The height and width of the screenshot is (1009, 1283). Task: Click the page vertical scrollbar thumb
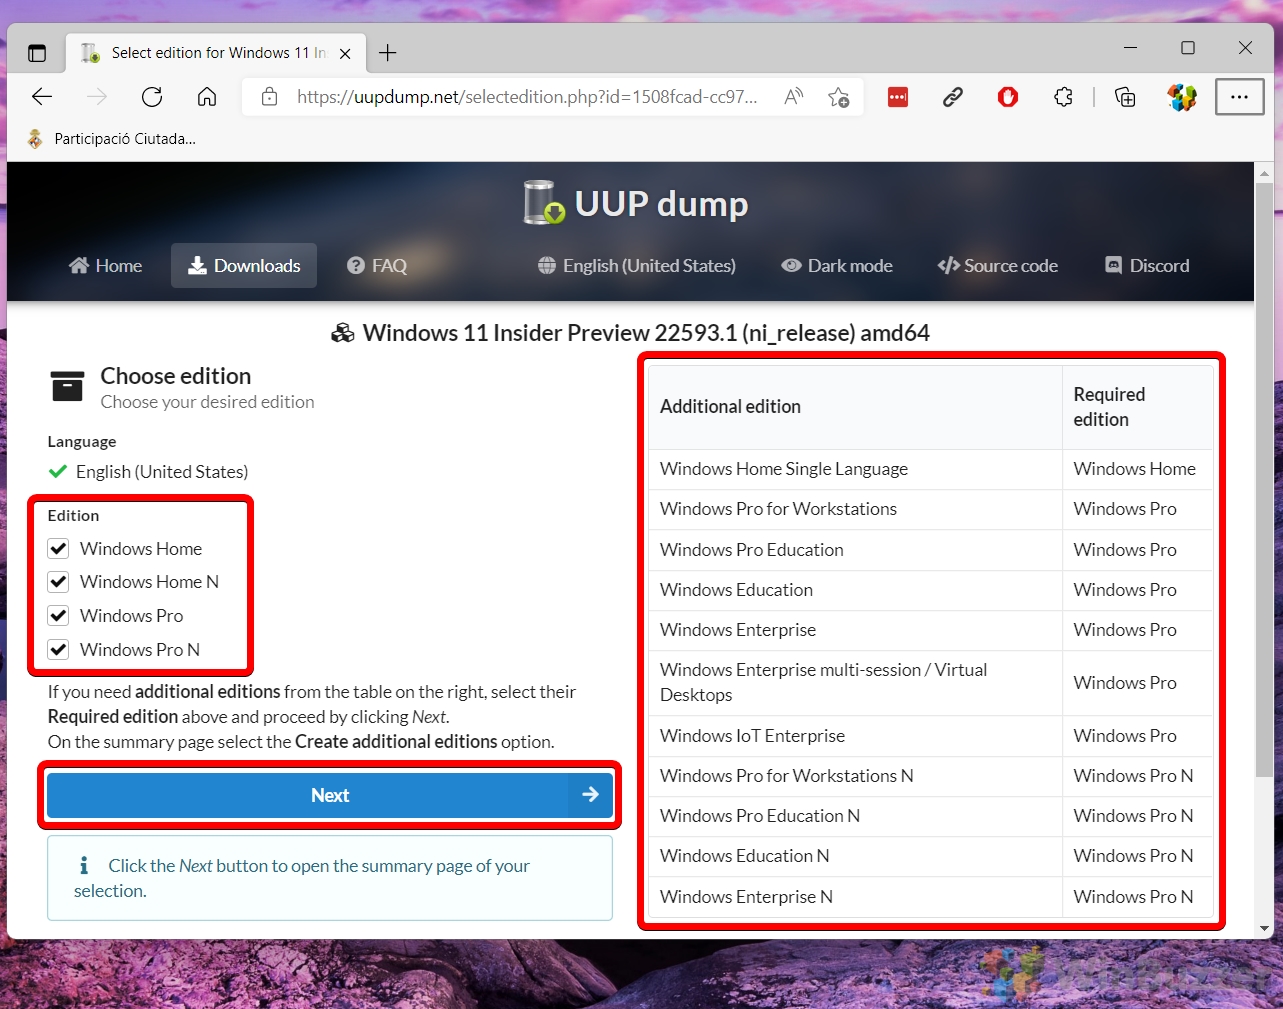point(1264,480)
